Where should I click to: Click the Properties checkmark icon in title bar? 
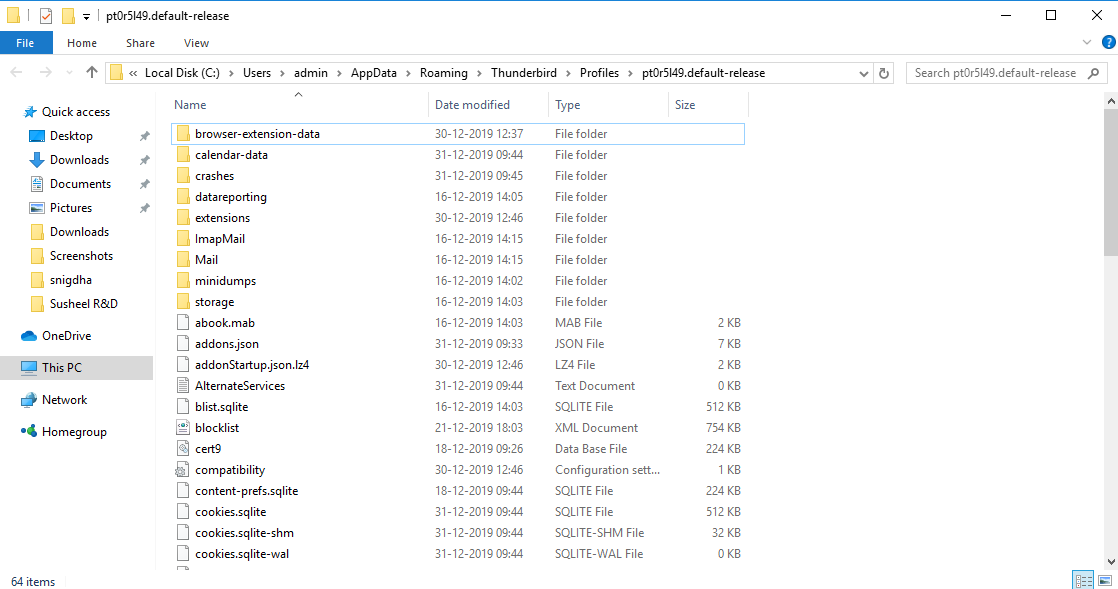(x=45, y=16)
